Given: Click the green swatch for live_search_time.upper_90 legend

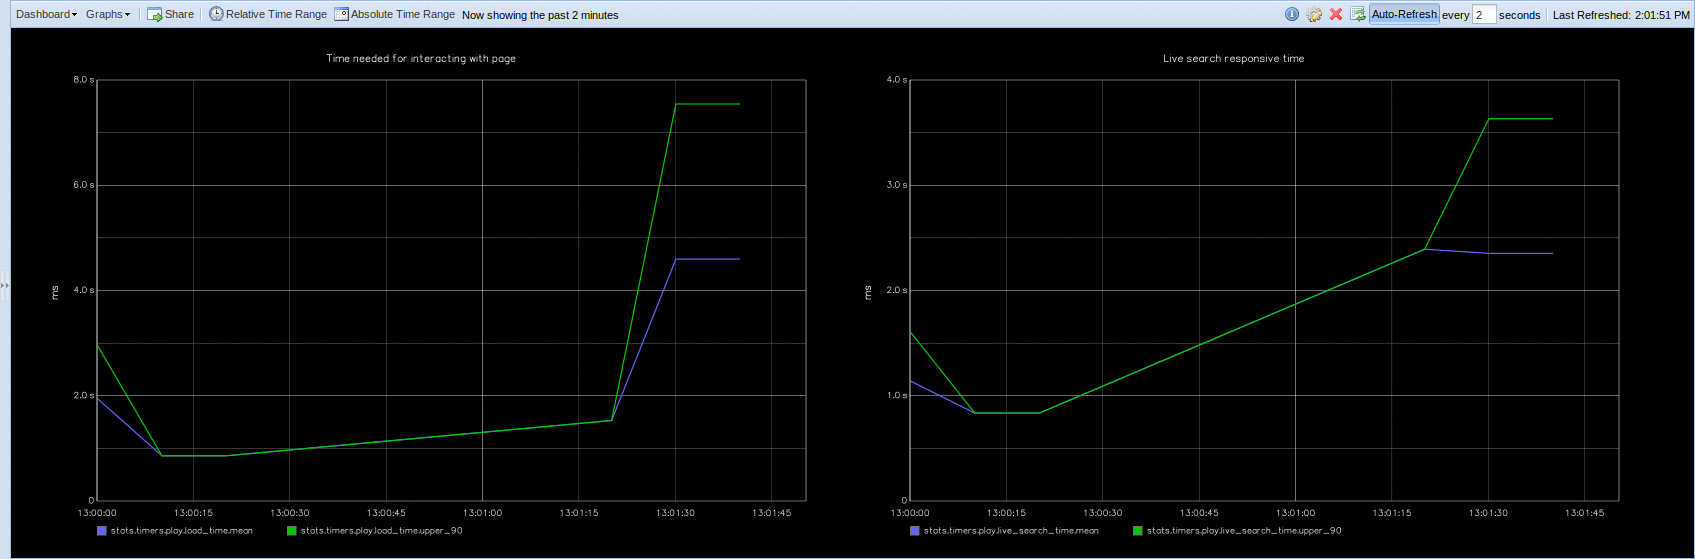Looking at the screenshot, I should [1138, 531].
